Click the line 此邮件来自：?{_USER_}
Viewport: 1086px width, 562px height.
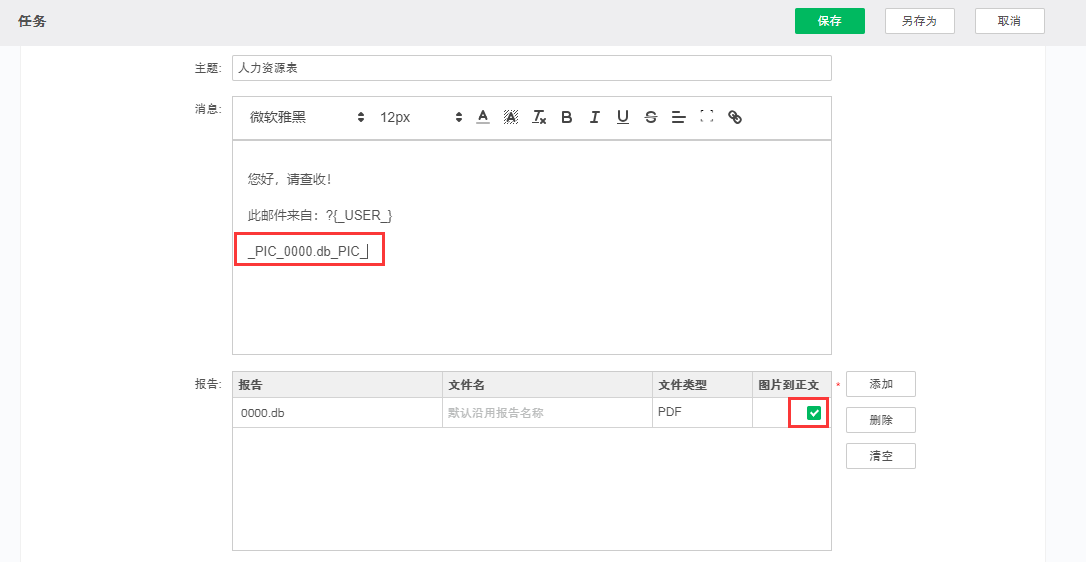pyautogui.click(x=320, y=216)
